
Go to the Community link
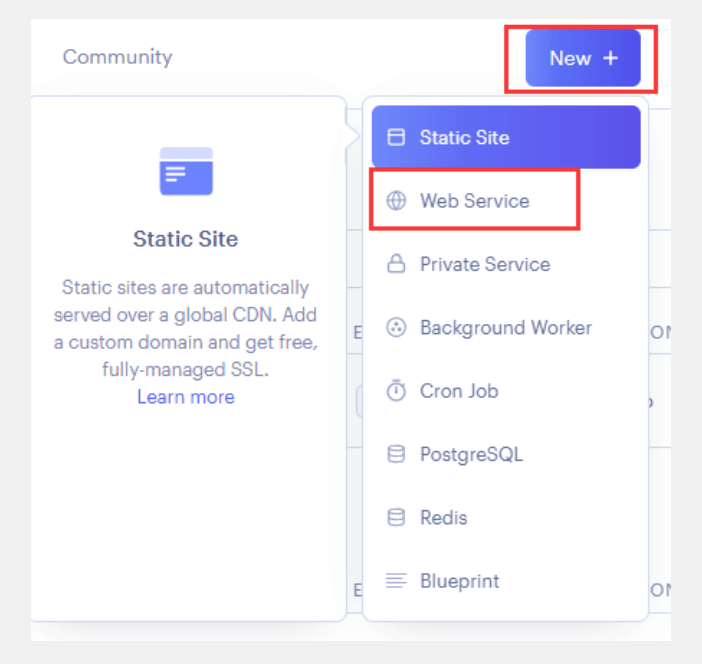117,57
